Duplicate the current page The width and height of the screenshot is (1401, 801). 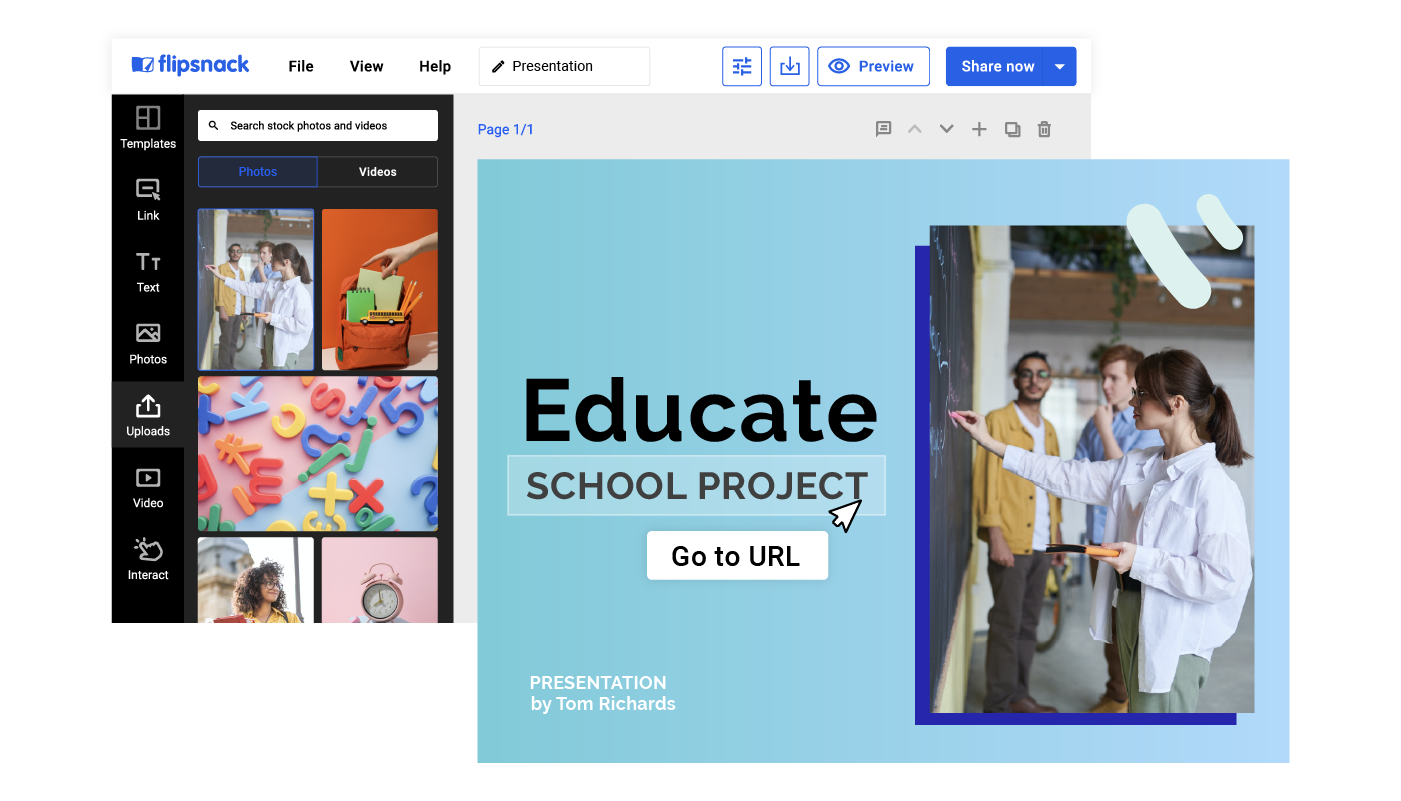[1012, 129]
